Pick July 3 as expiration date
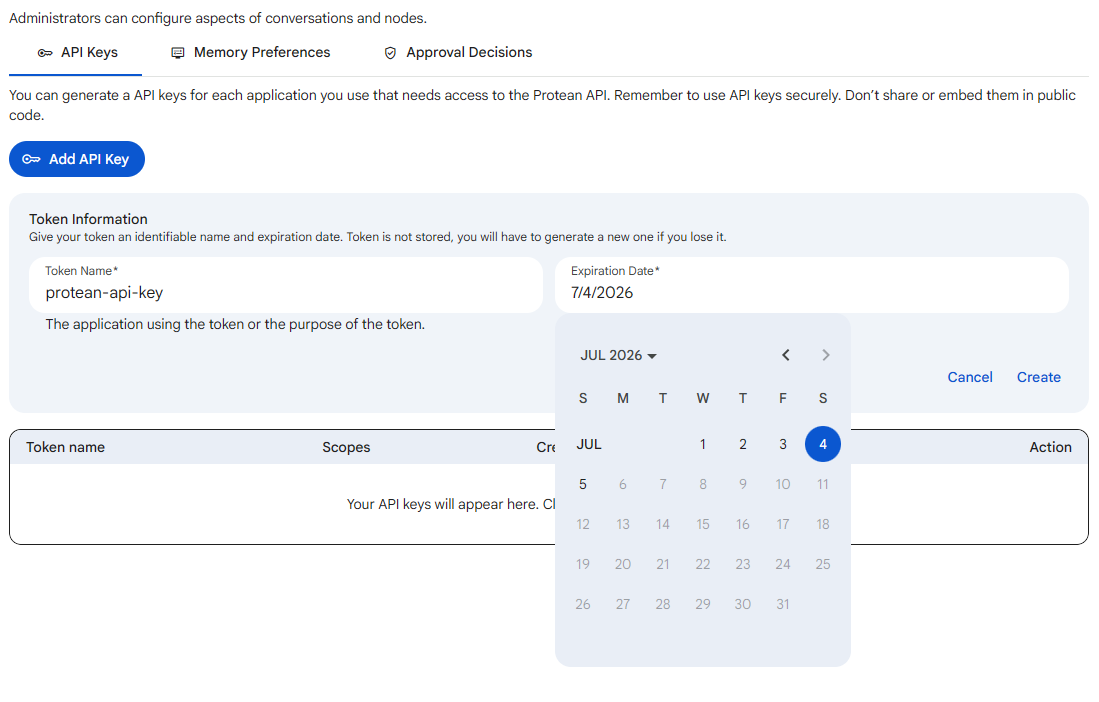Image resolution: width=1099 pixels, height=702 pixels. pos(783,444)
